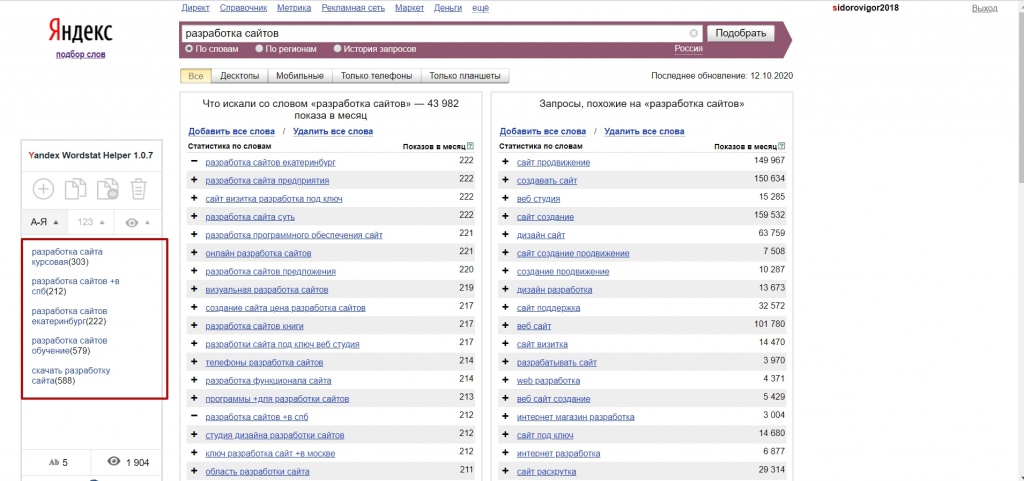The height and width of the screenshot is (481, 1024).
Task: Switch to the 'Мобильные' tab
Action: (x=299, y=76)
